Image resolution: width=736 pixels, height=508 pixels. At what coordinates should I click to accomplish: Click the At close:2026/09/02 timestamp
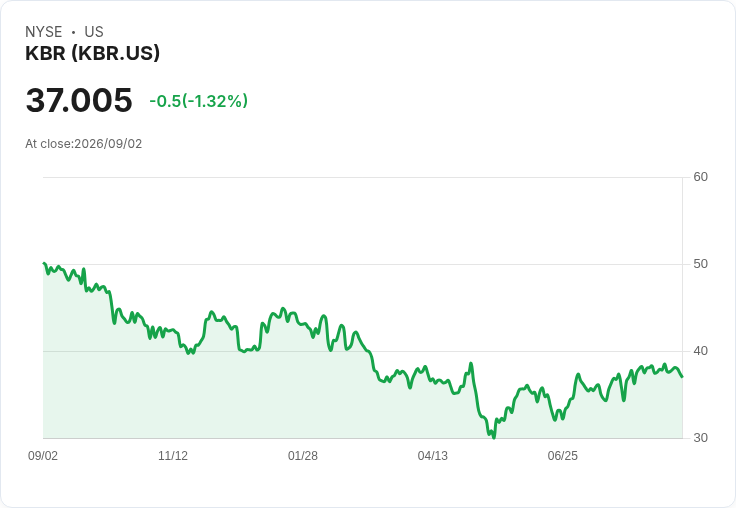coord(84,144)
